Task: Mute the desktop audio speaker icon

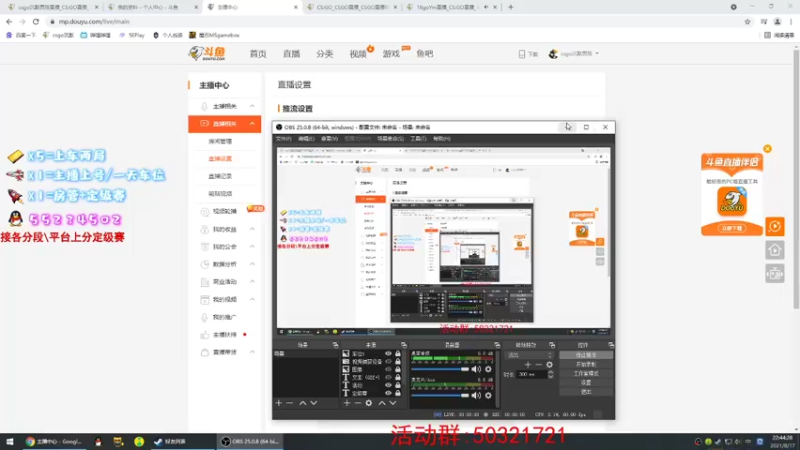Action: [476, 369]
